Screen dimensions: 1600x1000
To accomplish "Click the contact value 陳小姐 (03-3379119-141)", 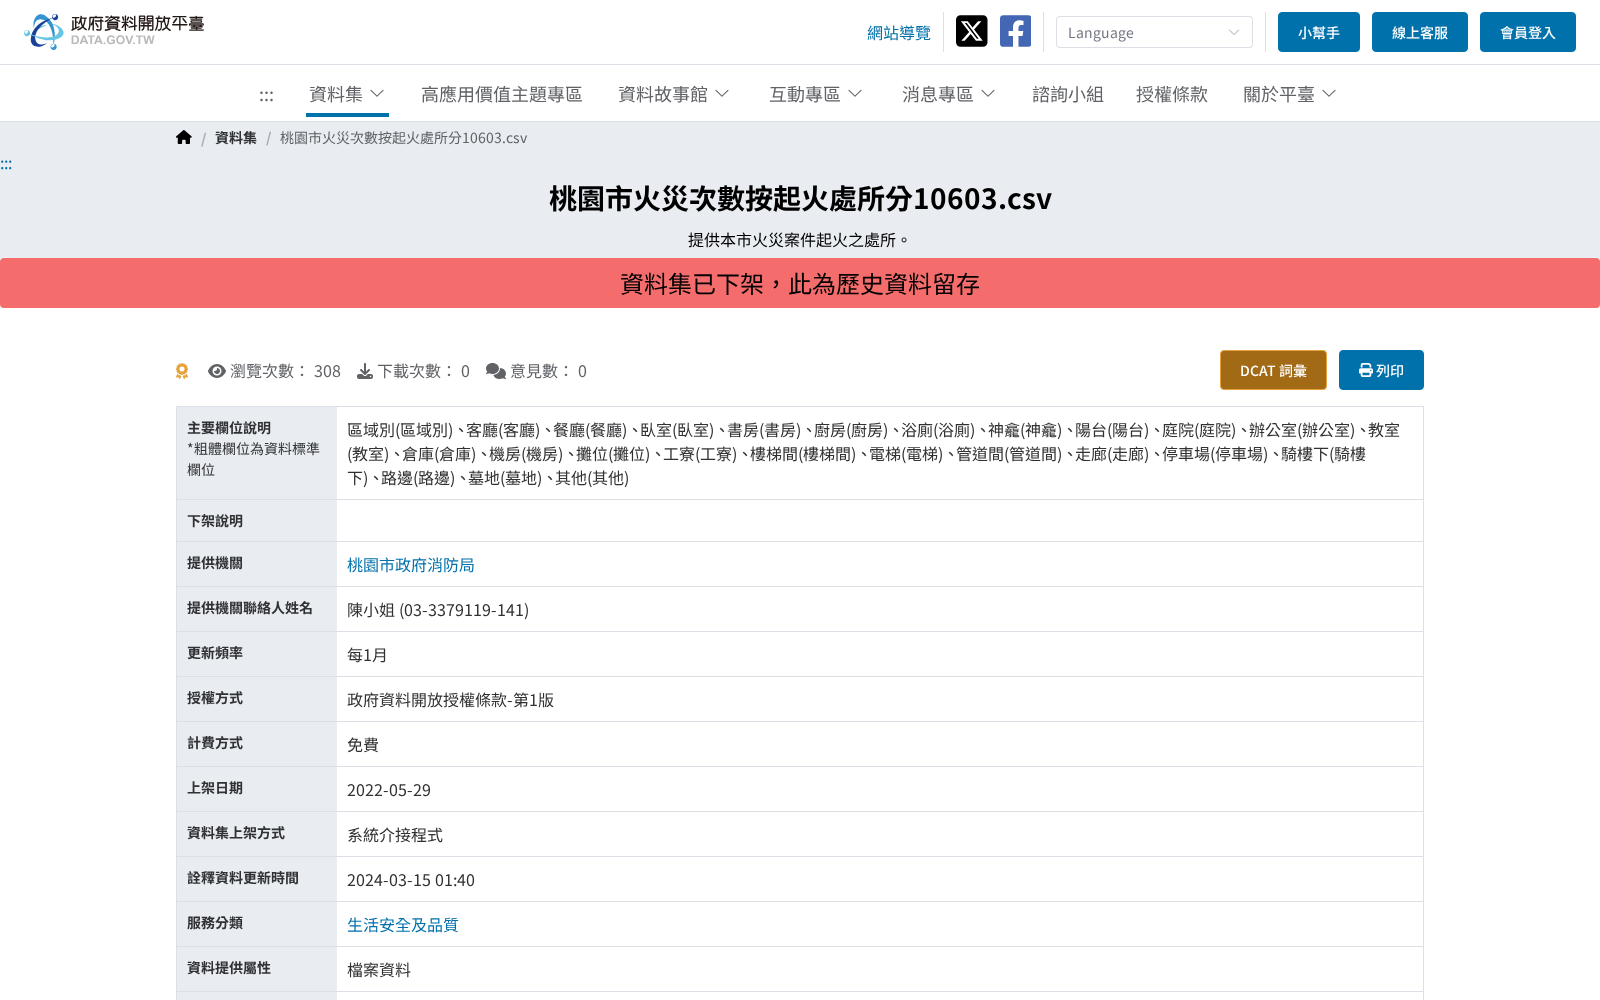I will [438, 610].
